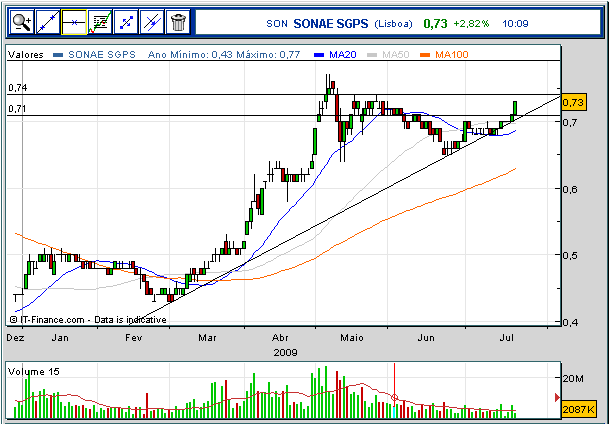The width and height of the screenshot is (610, 424).
Task: Select the parallel line copy tool
Action: tap(152, 22)
